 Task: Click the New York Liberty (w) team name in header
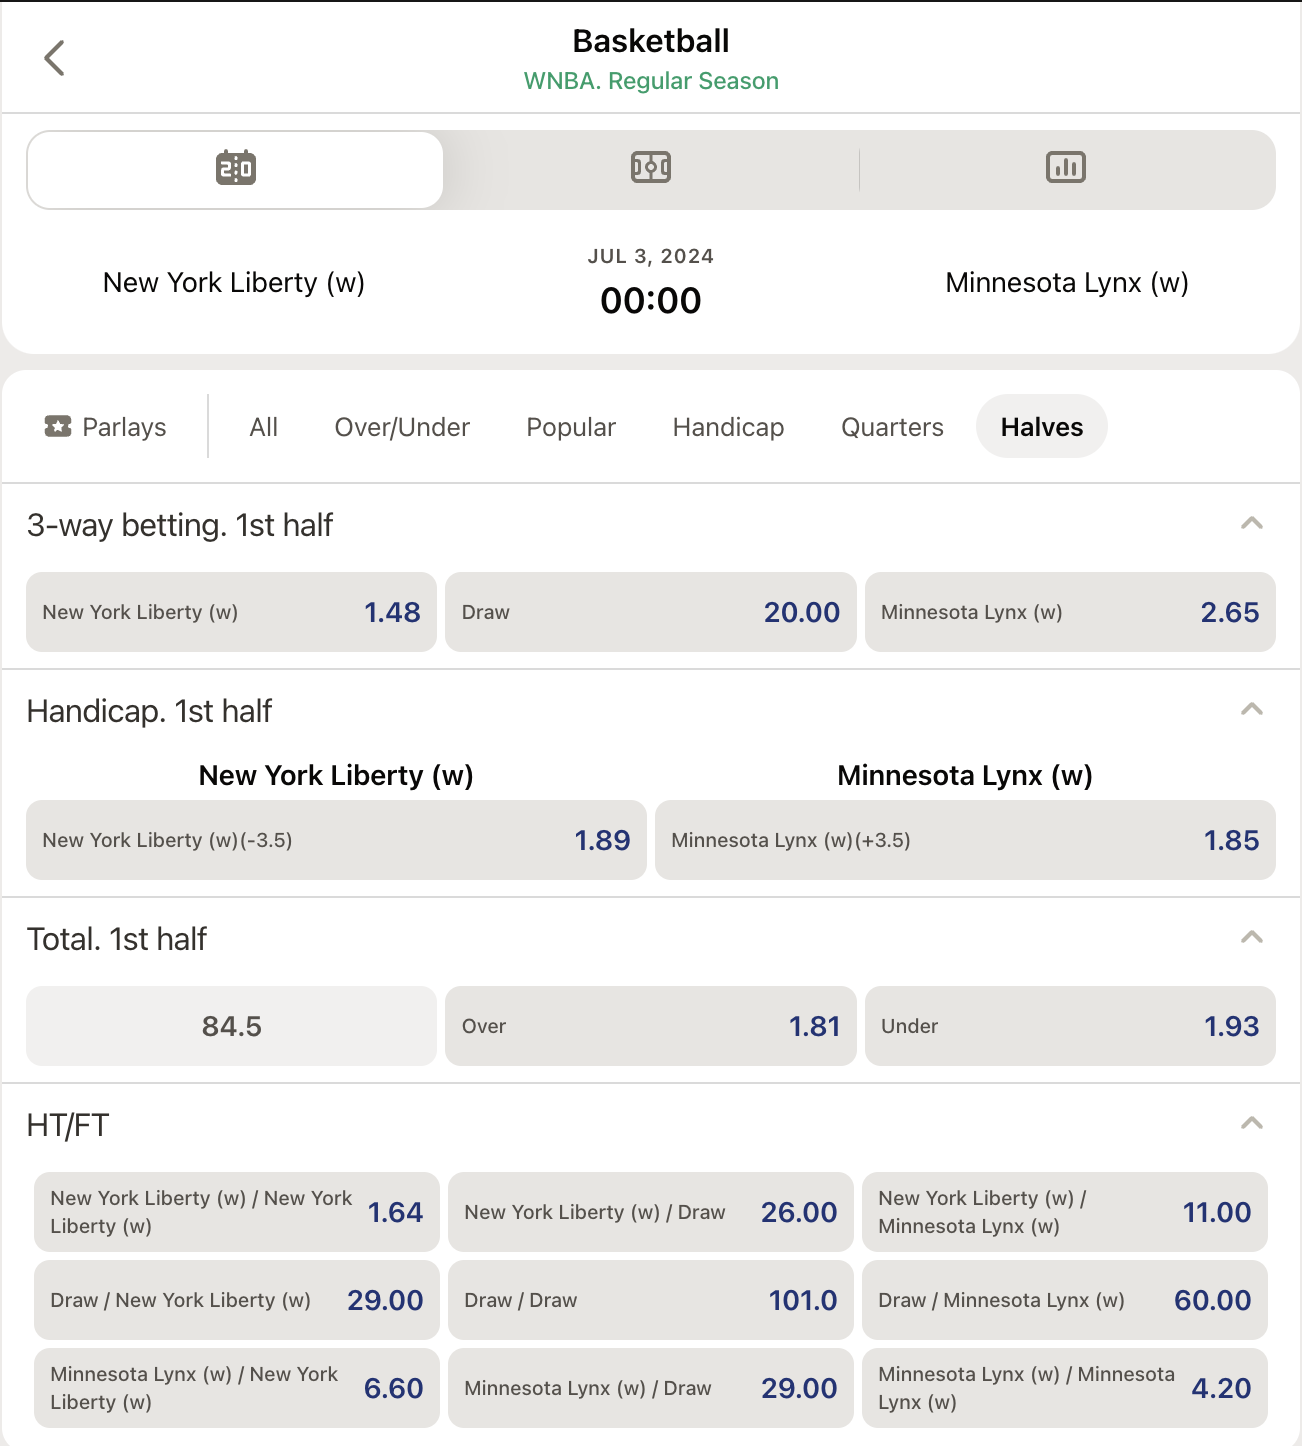click(x=234, y=283)
